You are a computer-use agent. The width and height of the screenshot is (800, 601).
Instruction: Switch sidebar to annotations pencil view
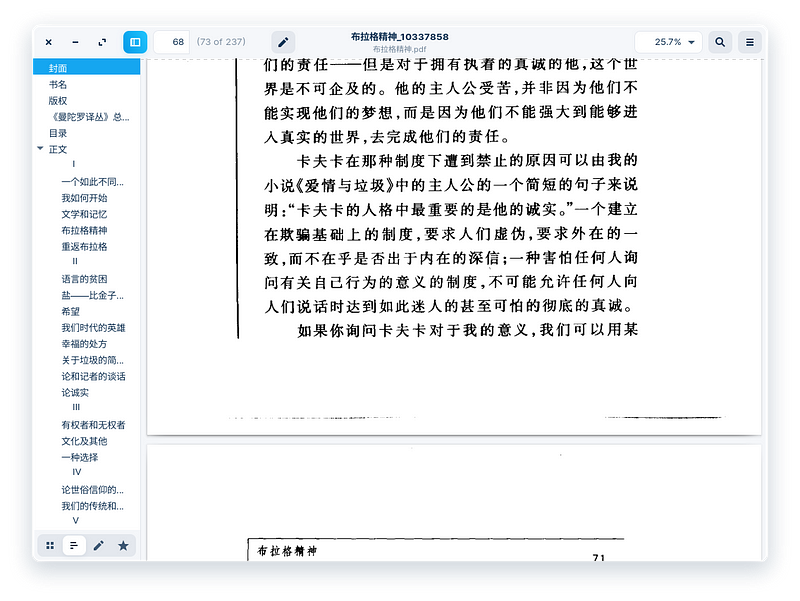click(x=98, y=546)
